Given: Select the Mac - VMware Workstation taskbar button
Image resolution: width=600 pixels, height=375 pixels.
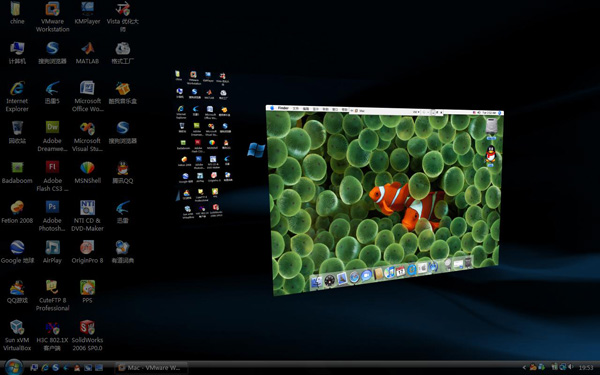Looking at the screenshot, I should pos(151,368).
